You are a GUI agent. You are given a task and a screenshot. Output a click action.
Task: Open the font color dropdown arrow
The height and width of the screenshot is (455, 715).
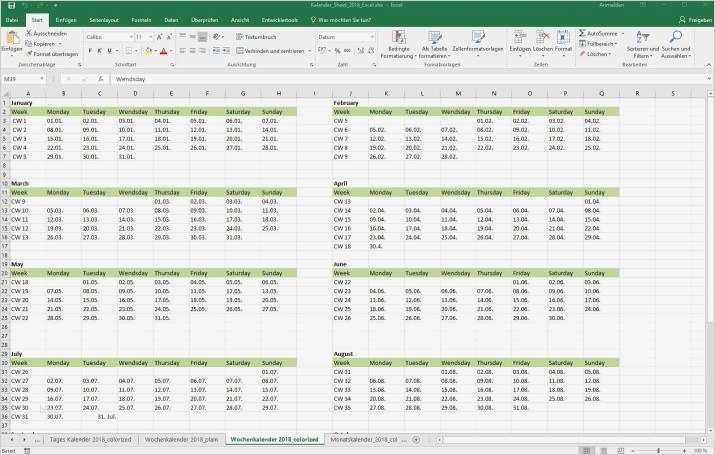click(171, 51)
